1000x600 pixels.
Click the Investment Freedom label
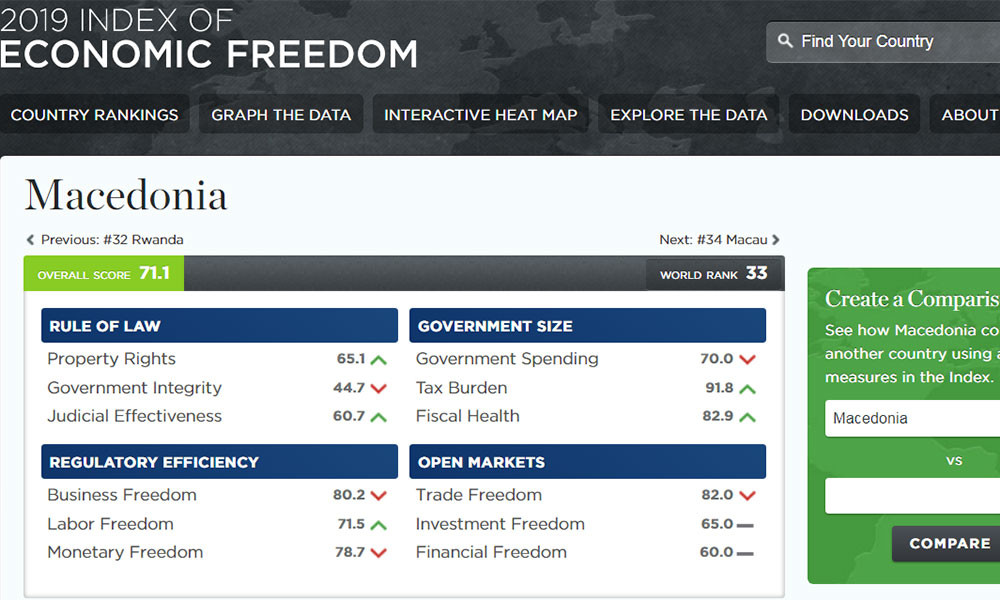click(500, 523)
